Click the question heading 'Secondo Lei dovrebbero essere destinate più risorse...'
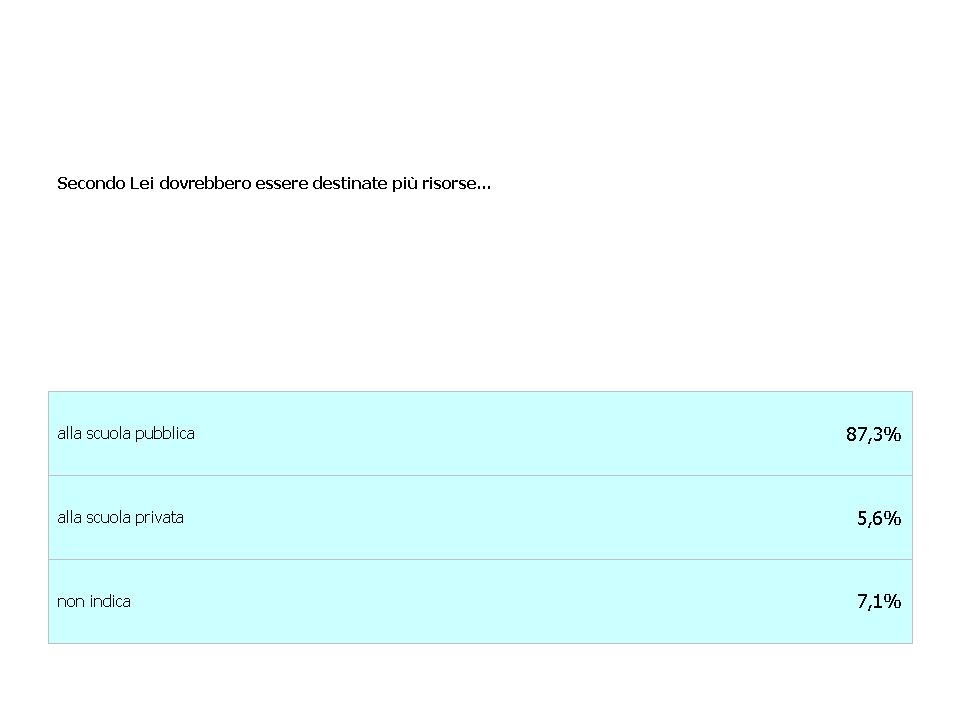Image resolution: width=960 pixels, height=720 pixels. click(274, 183)
